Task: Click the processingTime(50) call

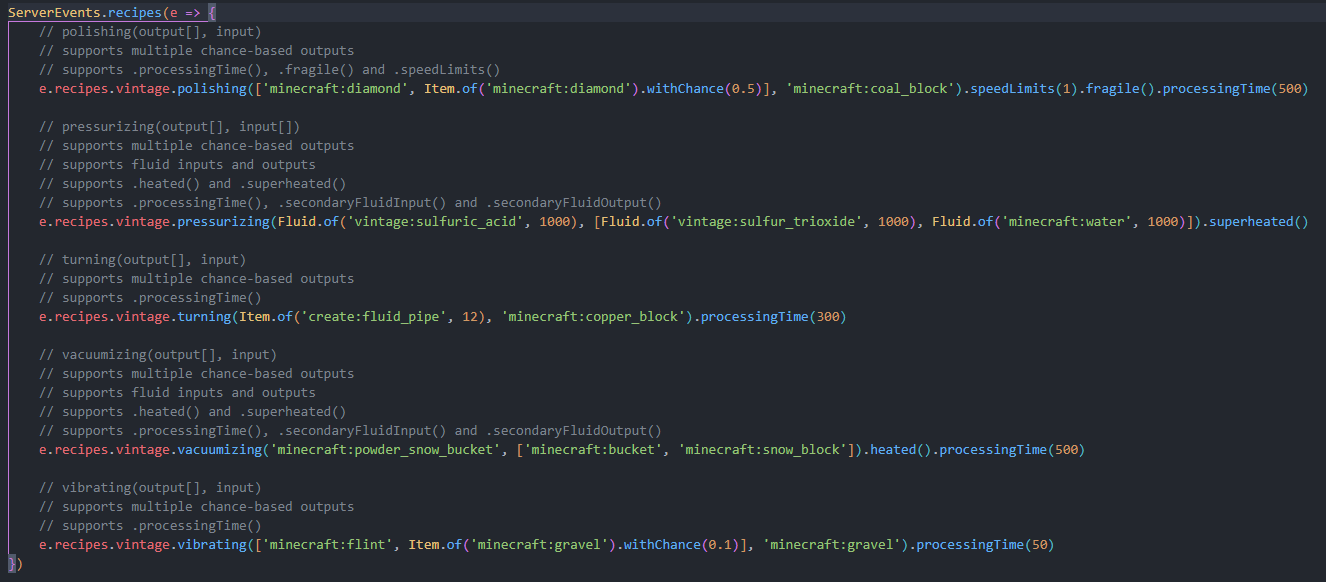Action: (984, 545)
